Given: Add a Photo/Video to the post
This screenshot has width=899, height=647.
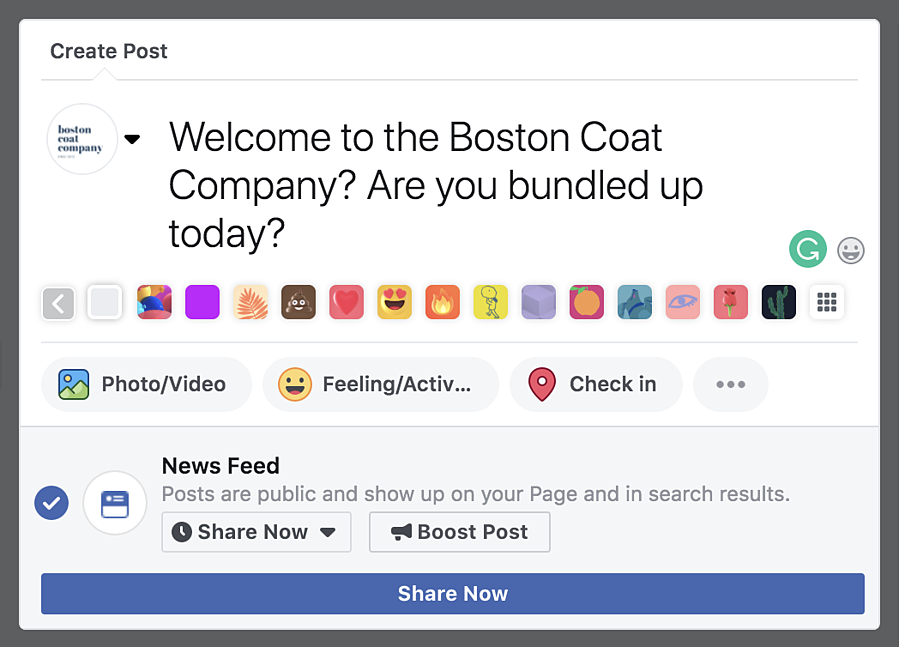Looking at the screenshot, I should coord(146,384).
